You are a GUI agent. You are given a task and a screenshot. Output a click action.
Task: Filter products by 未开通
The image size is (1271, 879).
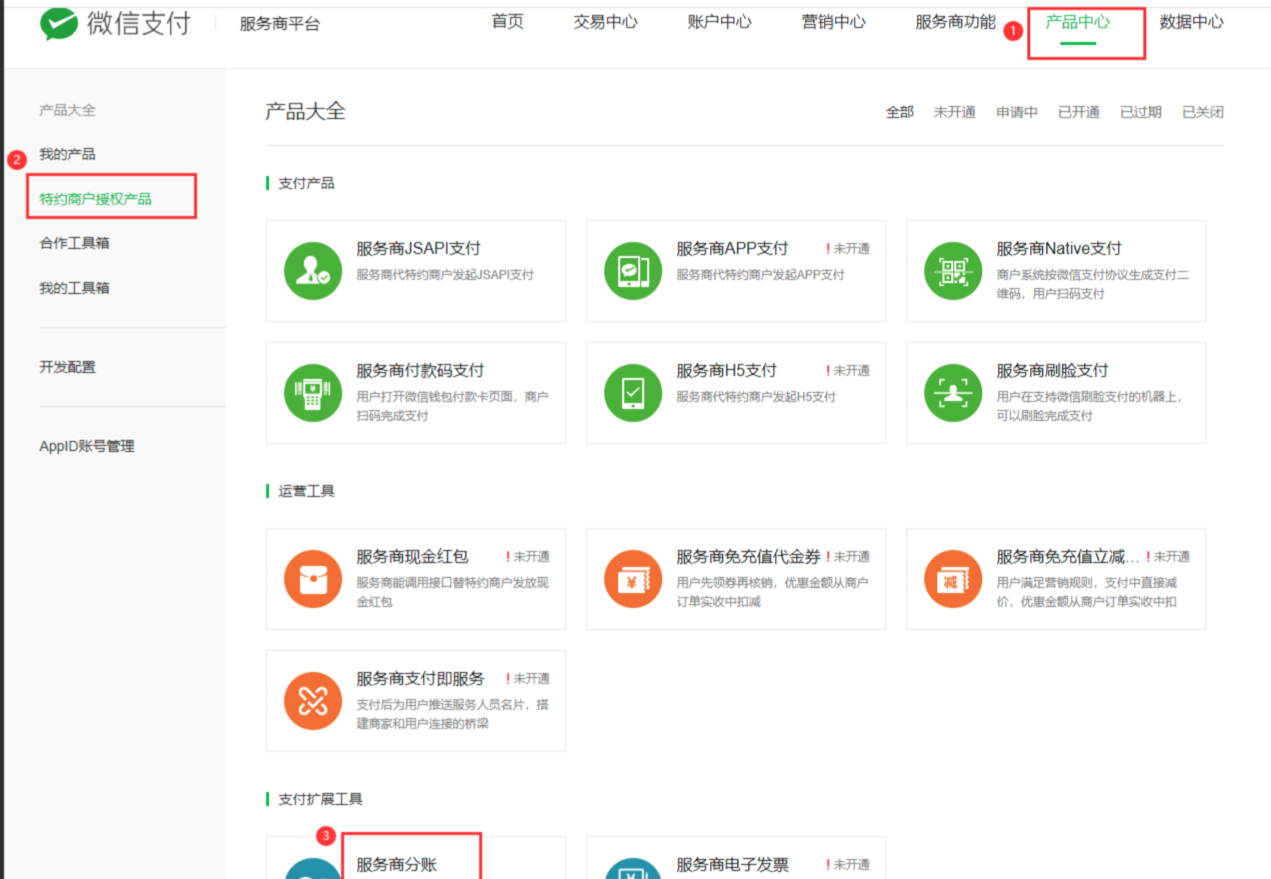[954, 112]
